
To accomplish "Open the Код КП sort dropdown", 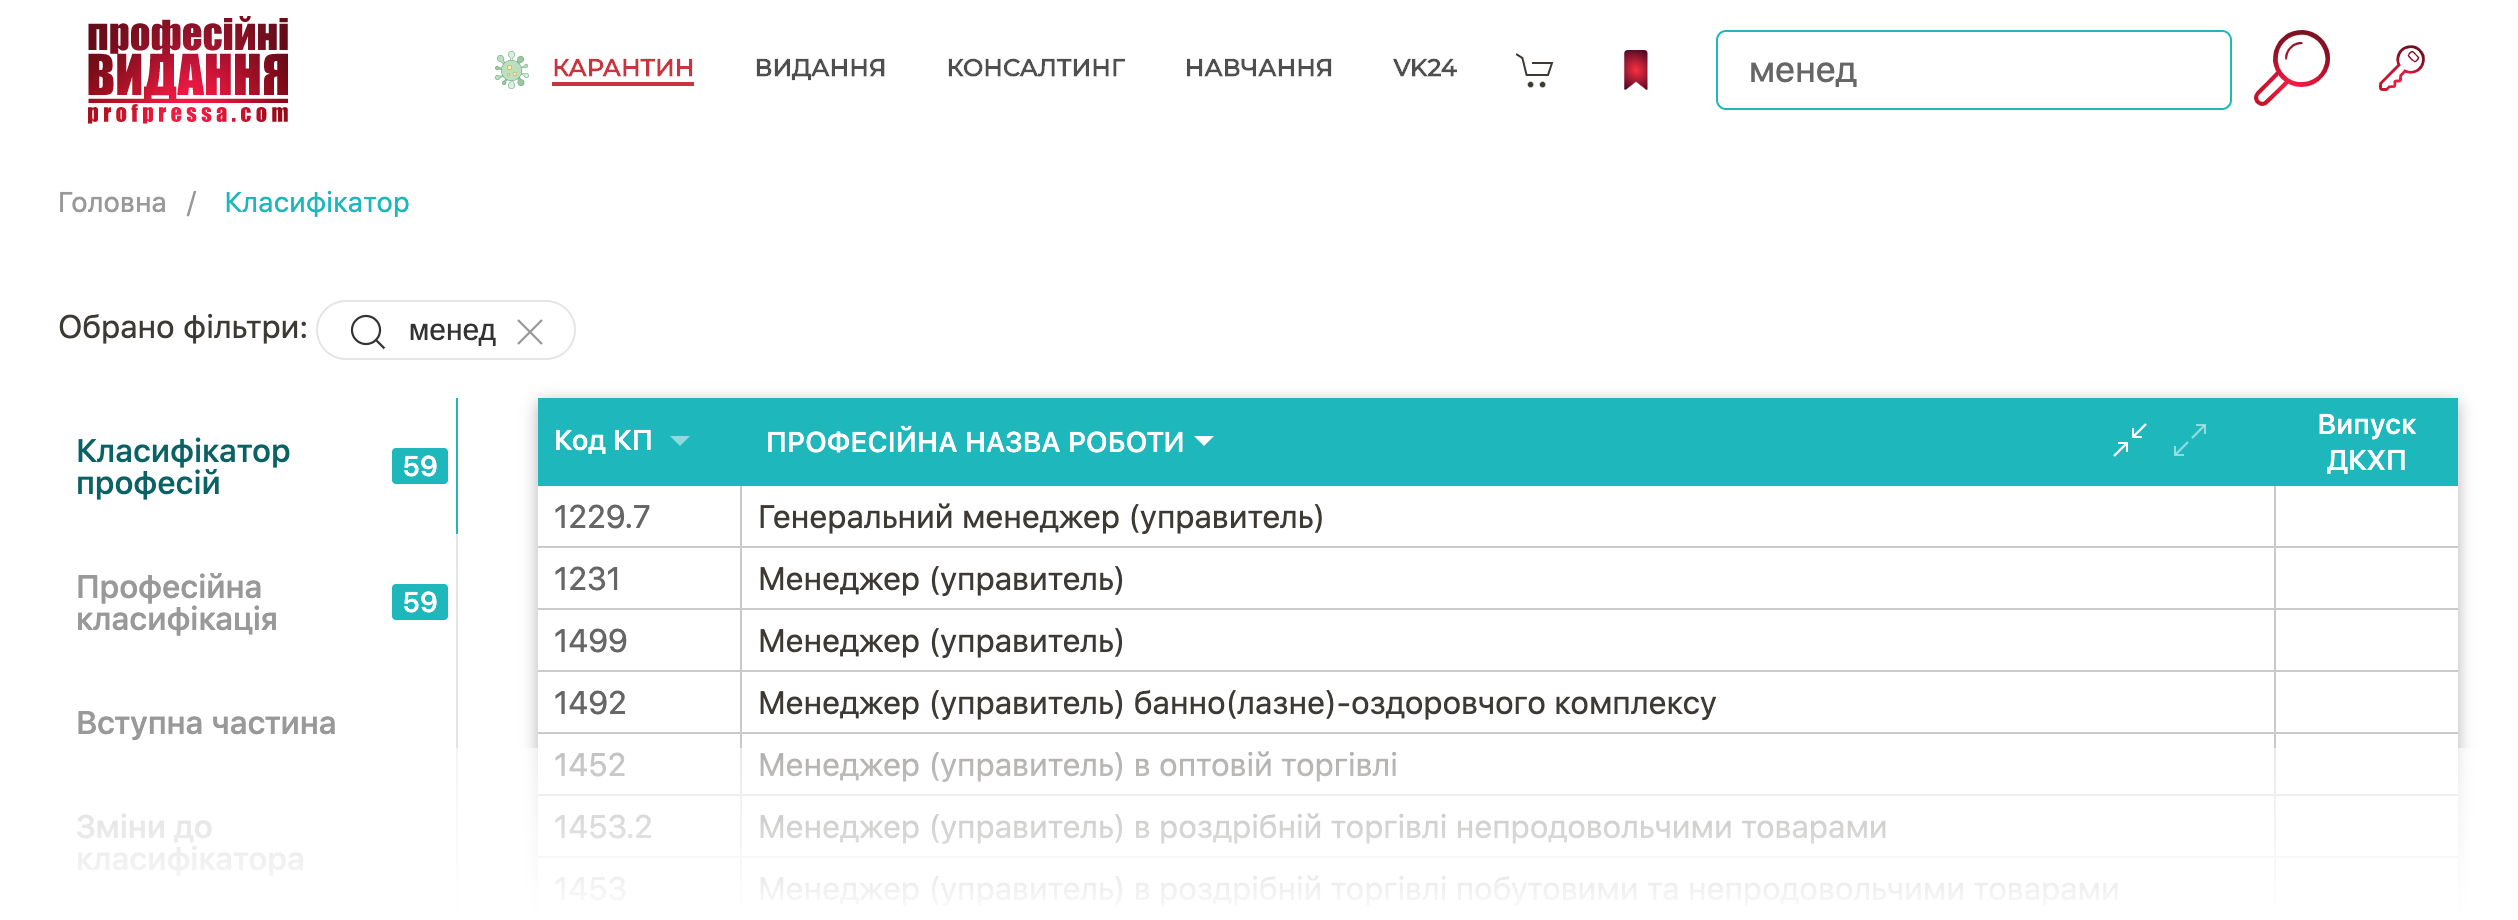I will [680, 441].
